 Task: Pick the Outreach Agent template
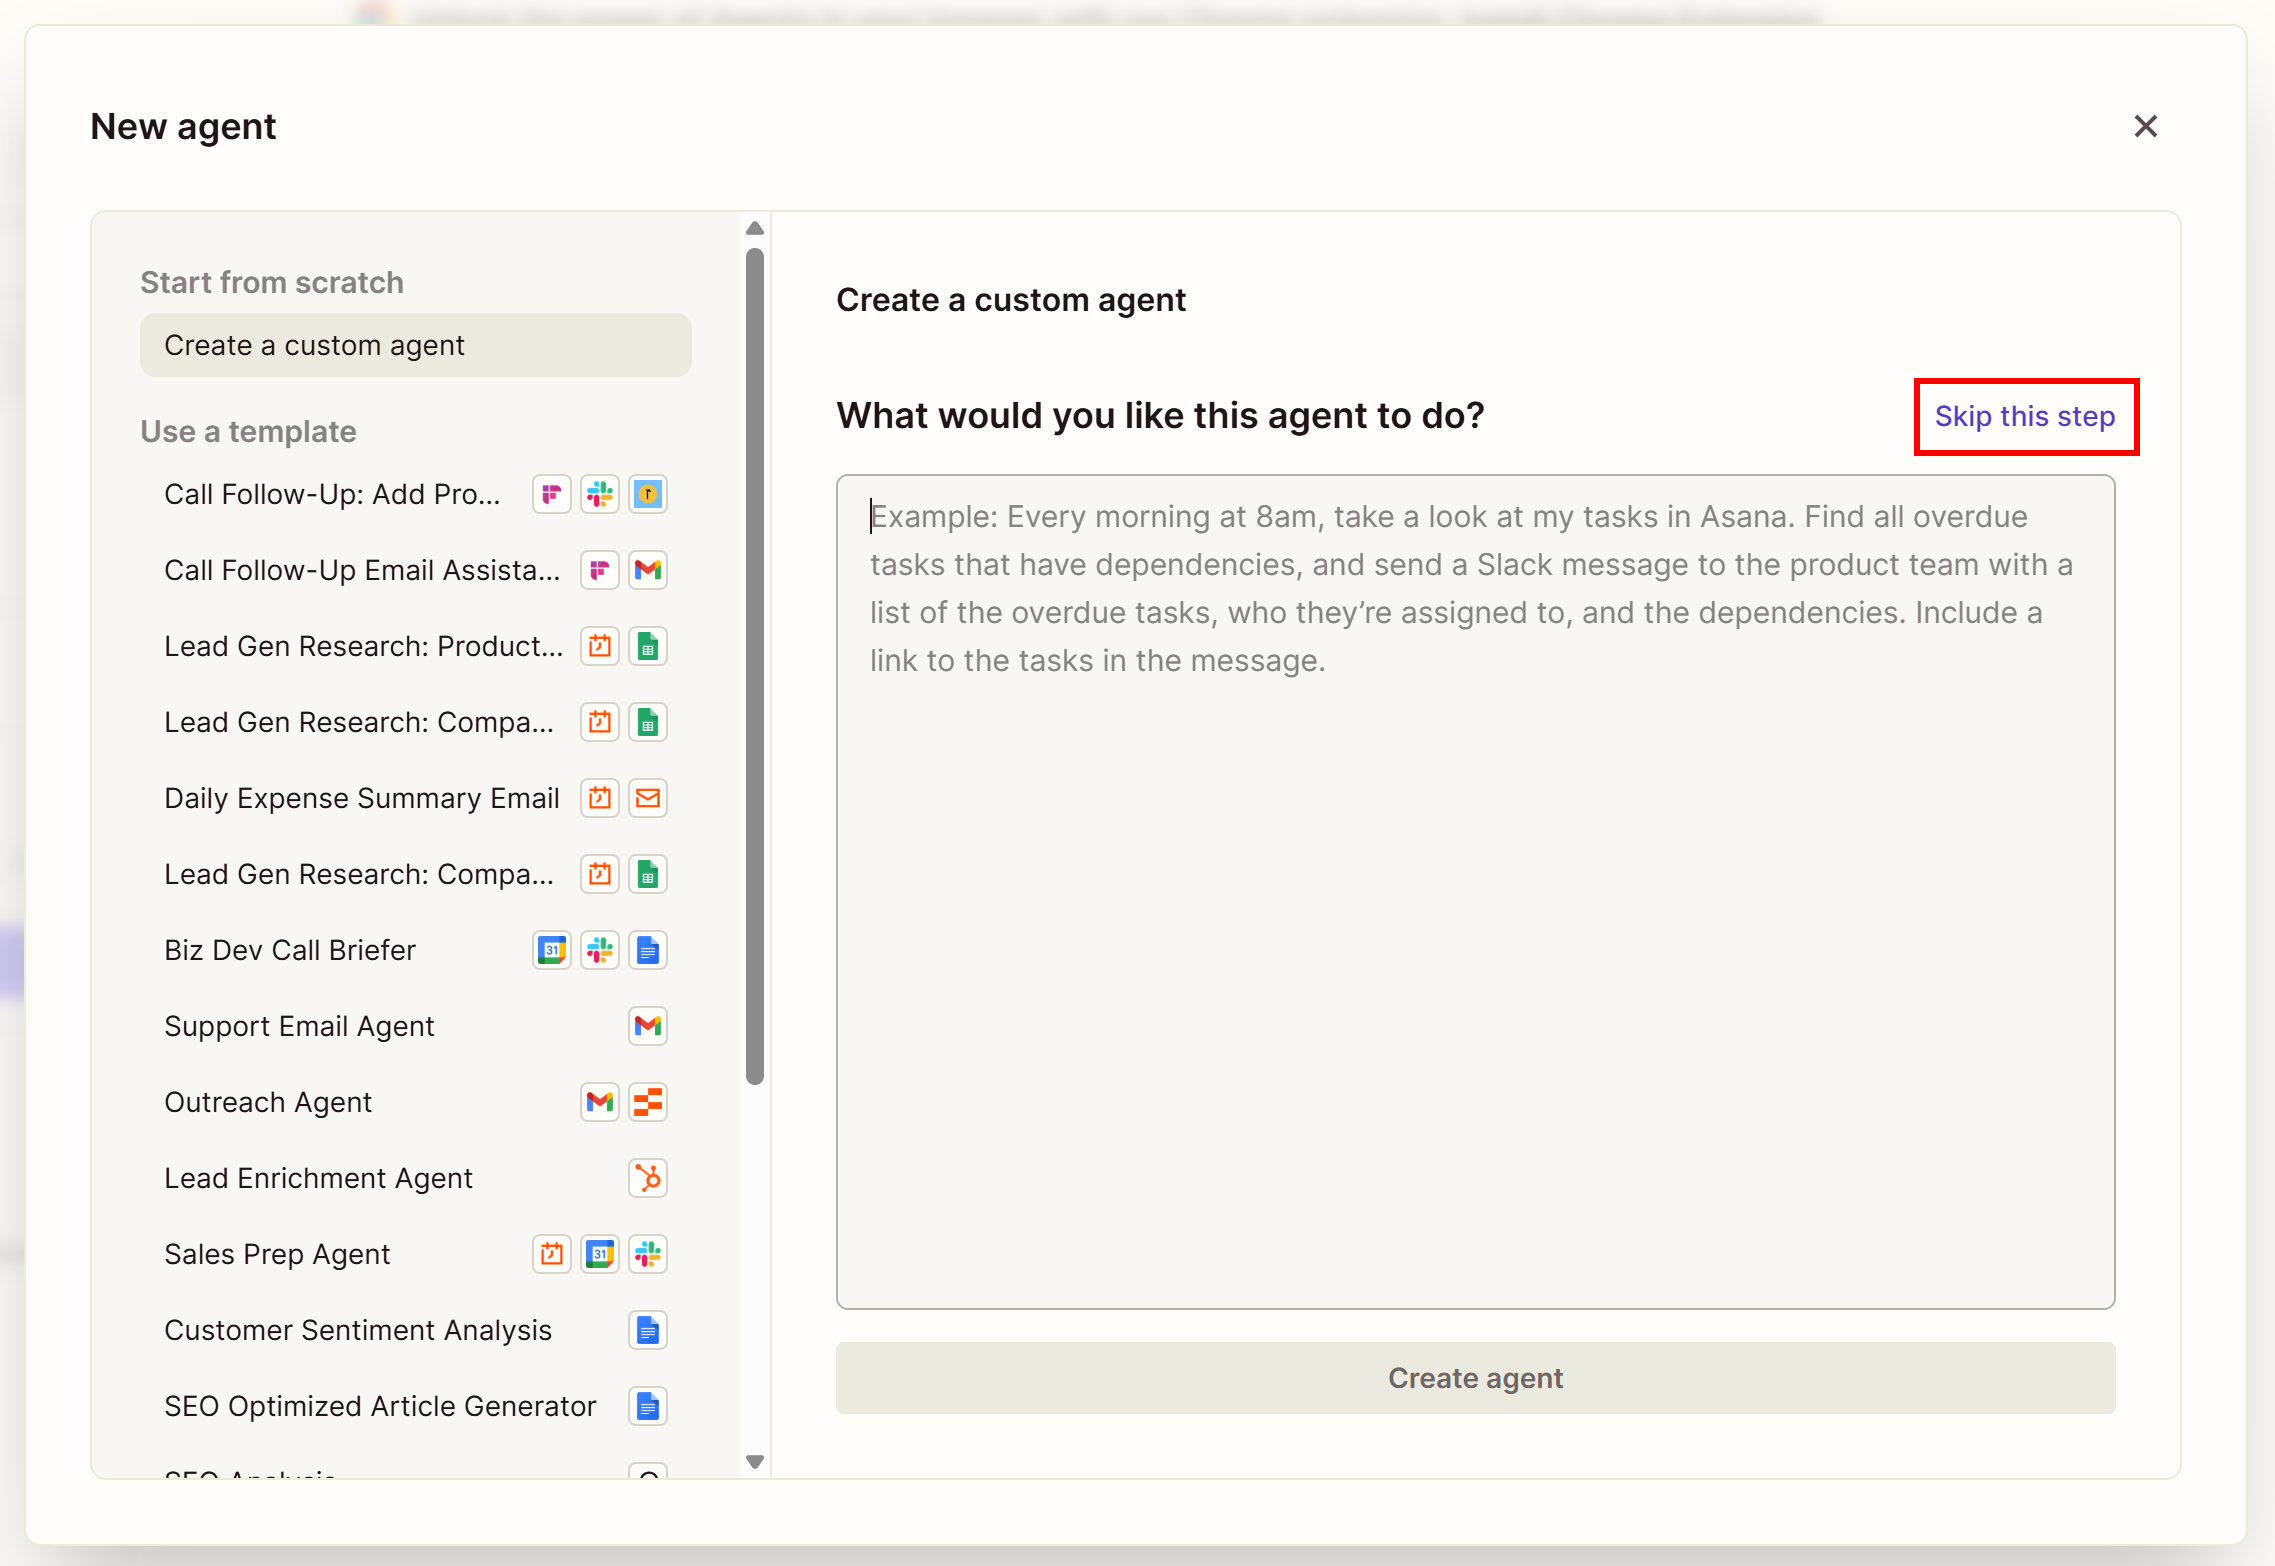pyautogui.click(x=268, y=1102)
